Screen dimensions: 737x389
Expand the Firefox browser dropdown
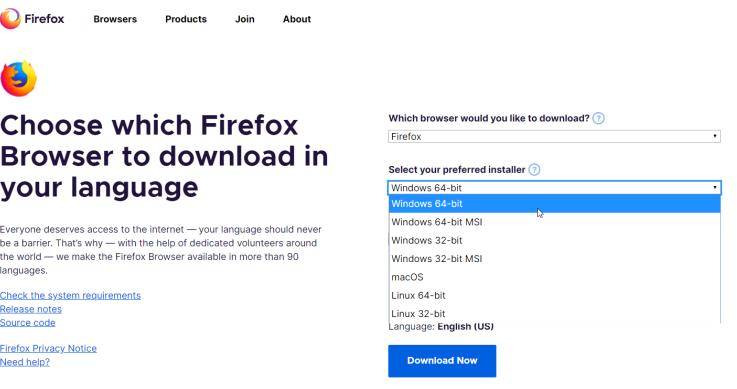coord(554,137)
